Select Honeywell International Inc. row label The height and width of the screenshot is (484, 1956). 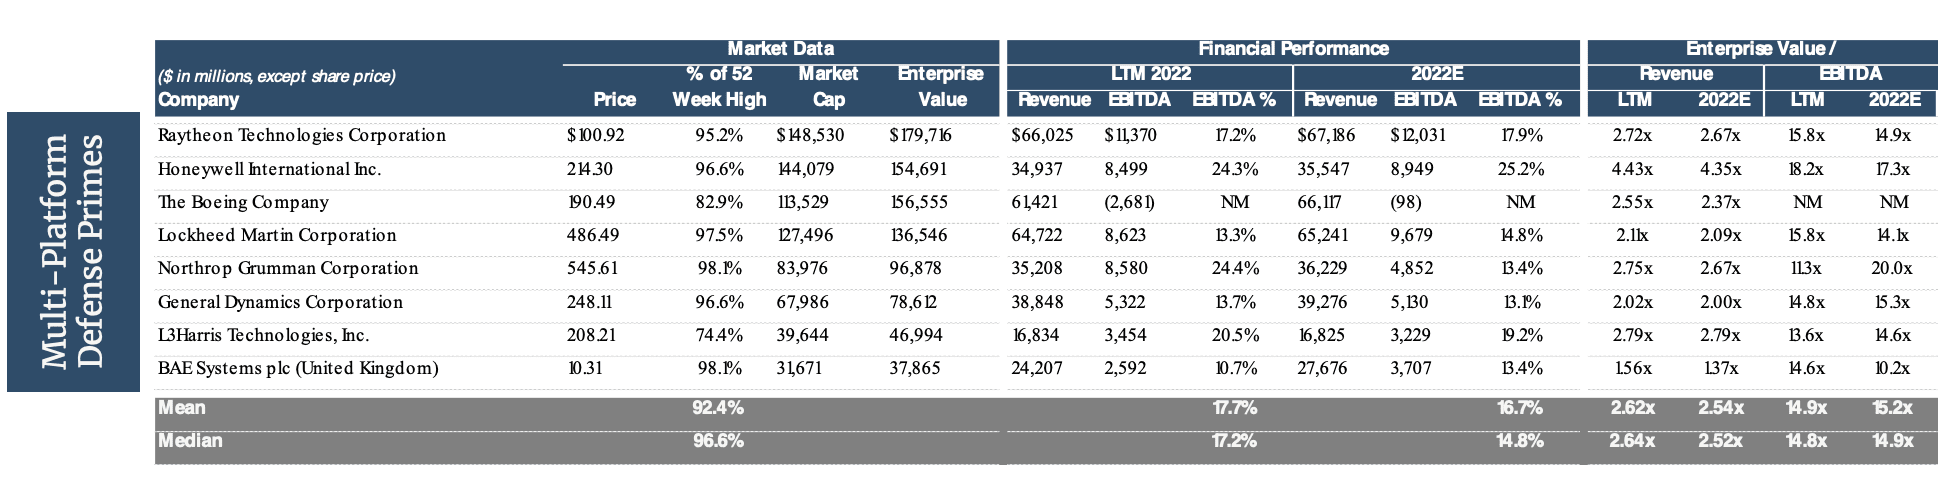[269, 169]
